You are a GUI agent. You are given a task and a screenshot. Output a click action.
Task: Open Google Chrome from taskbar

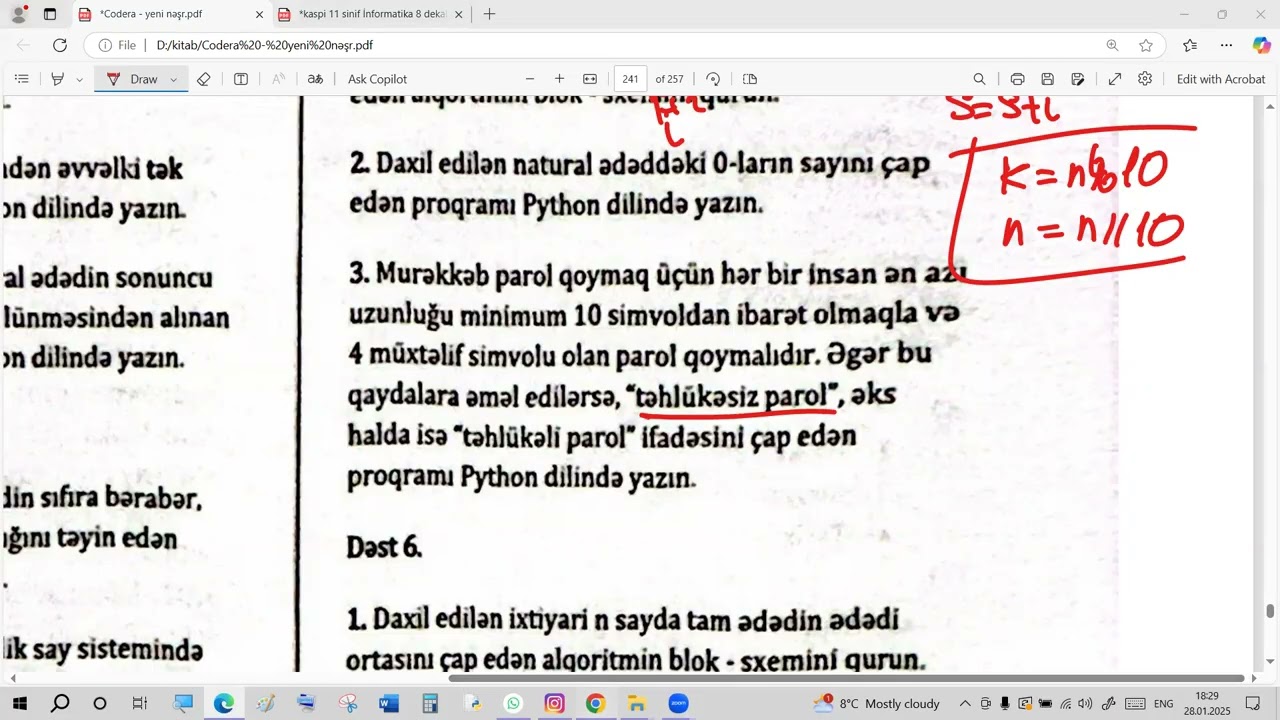pyautogui.click(x=596, y=703)
